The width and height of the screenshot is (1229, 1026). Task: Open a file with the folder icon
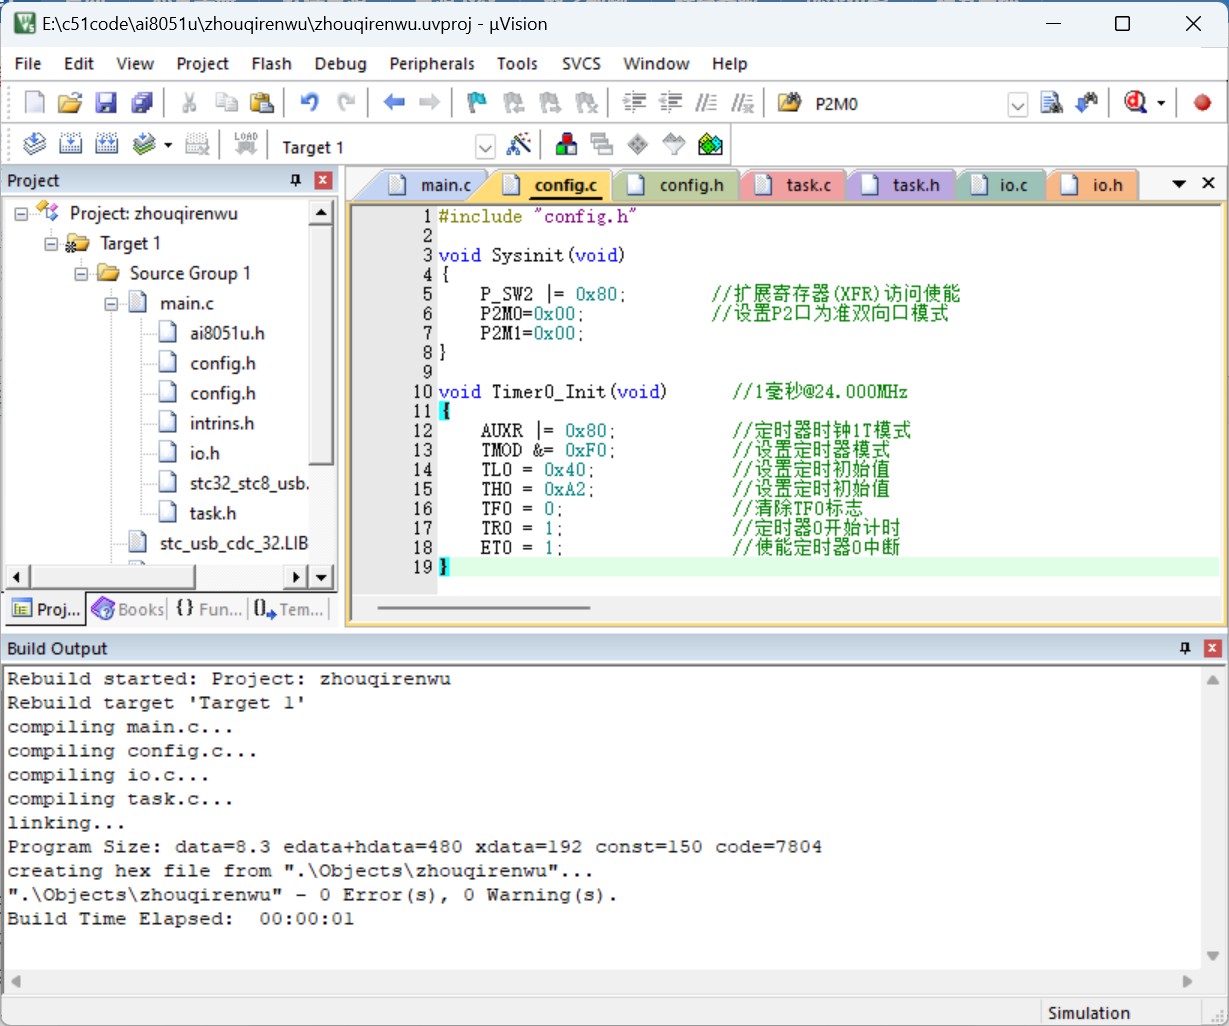coord(70,103)
